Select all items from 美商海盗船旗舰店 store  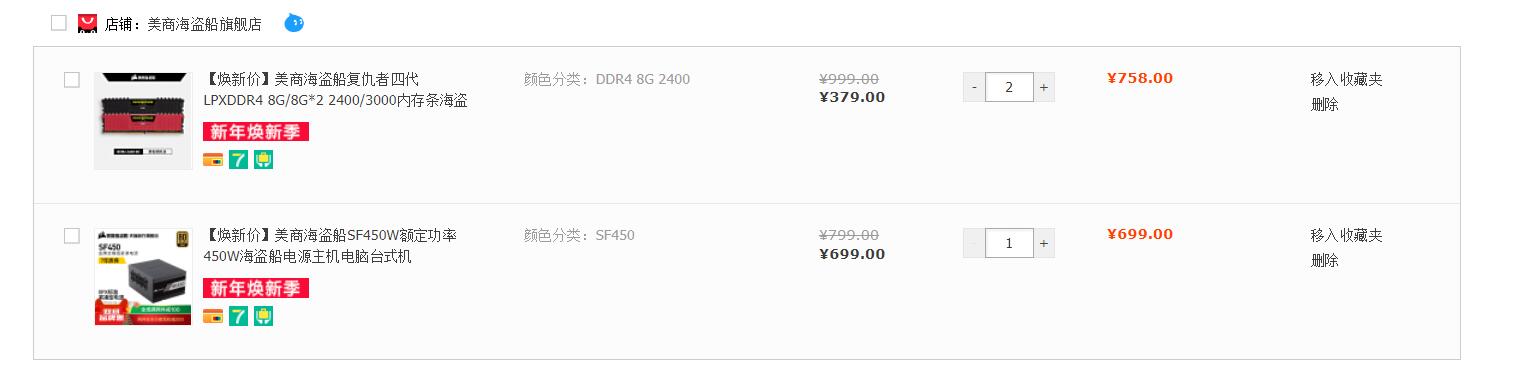(59, 23)
